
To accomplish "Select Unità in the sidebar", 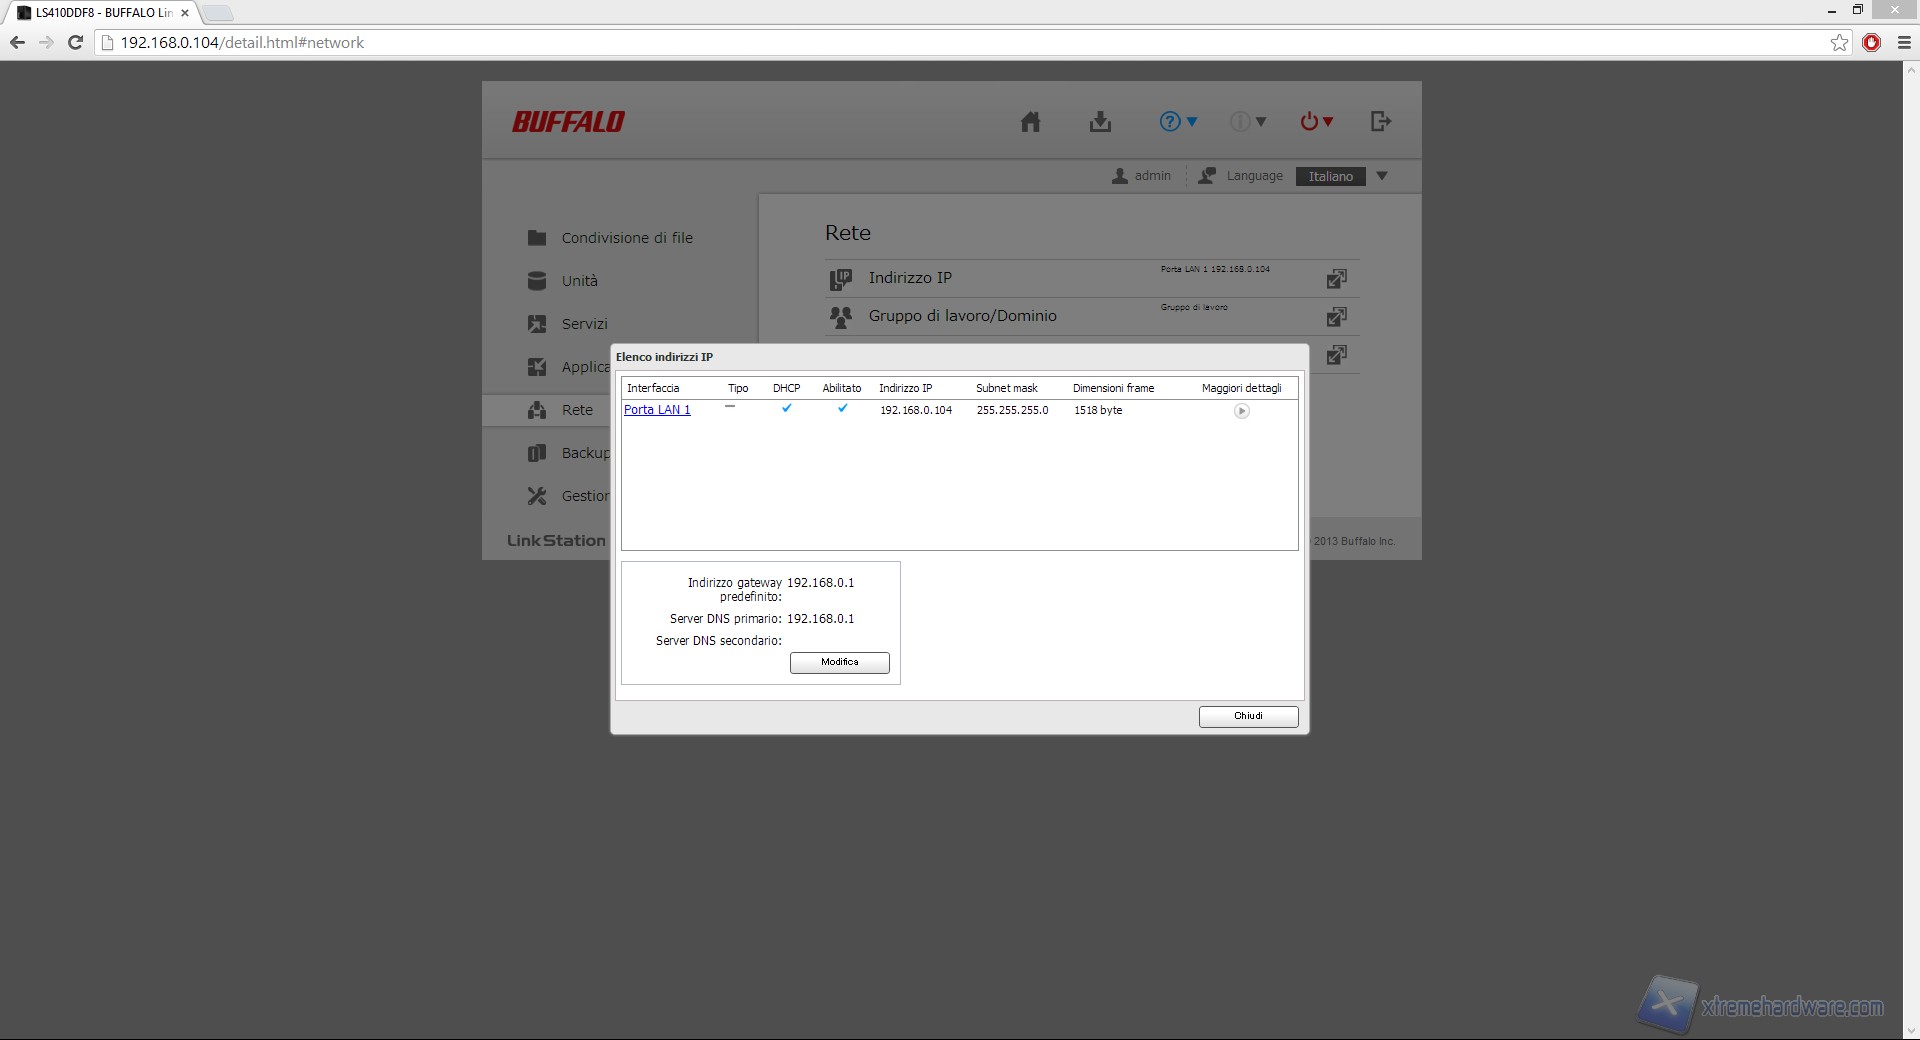I will click(x=579, y=281).
